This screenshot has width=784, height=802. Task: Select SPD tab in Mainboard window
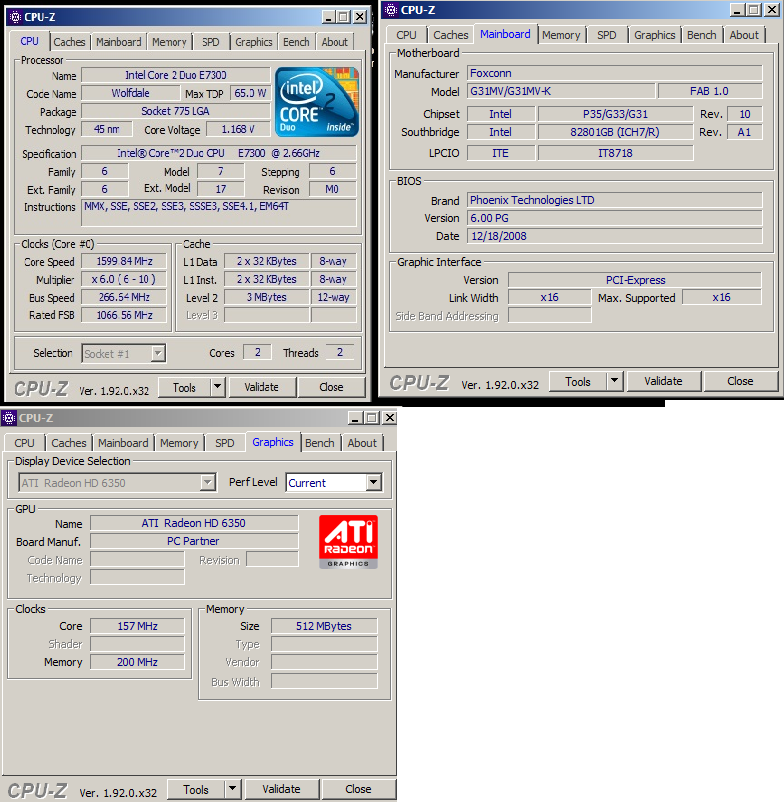coord(607,35)
